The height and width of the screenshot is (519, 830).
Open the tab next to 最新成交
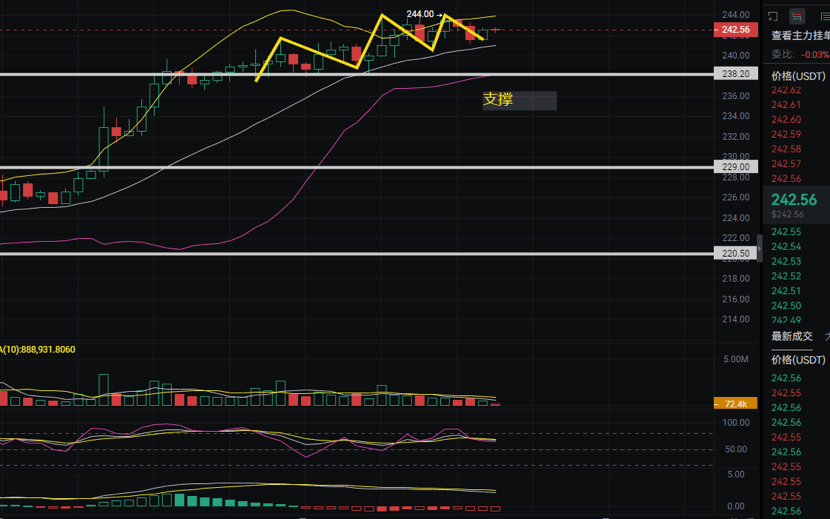(825, 336)
